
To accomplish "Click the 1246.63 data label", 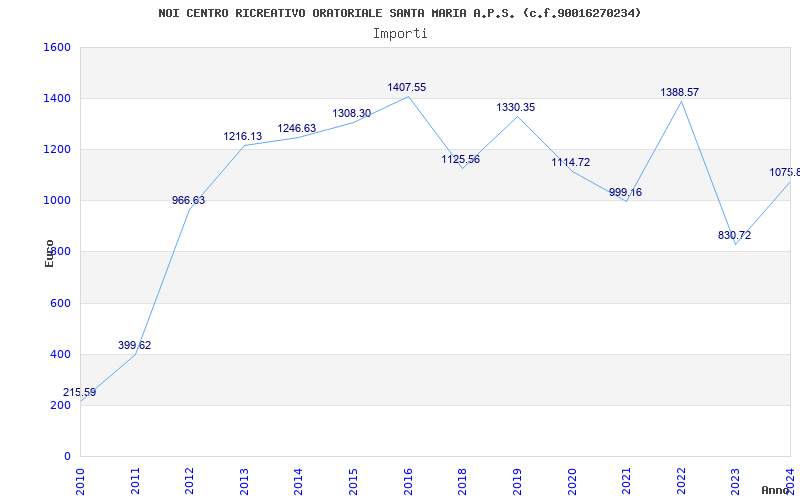I will 296,129.
